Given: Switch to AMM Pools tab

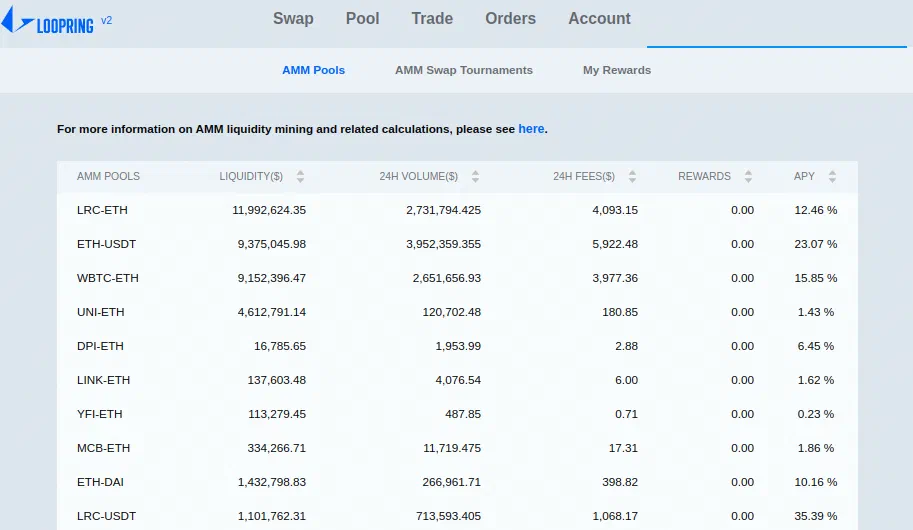Looking at the screenshot, I should 313,70.
